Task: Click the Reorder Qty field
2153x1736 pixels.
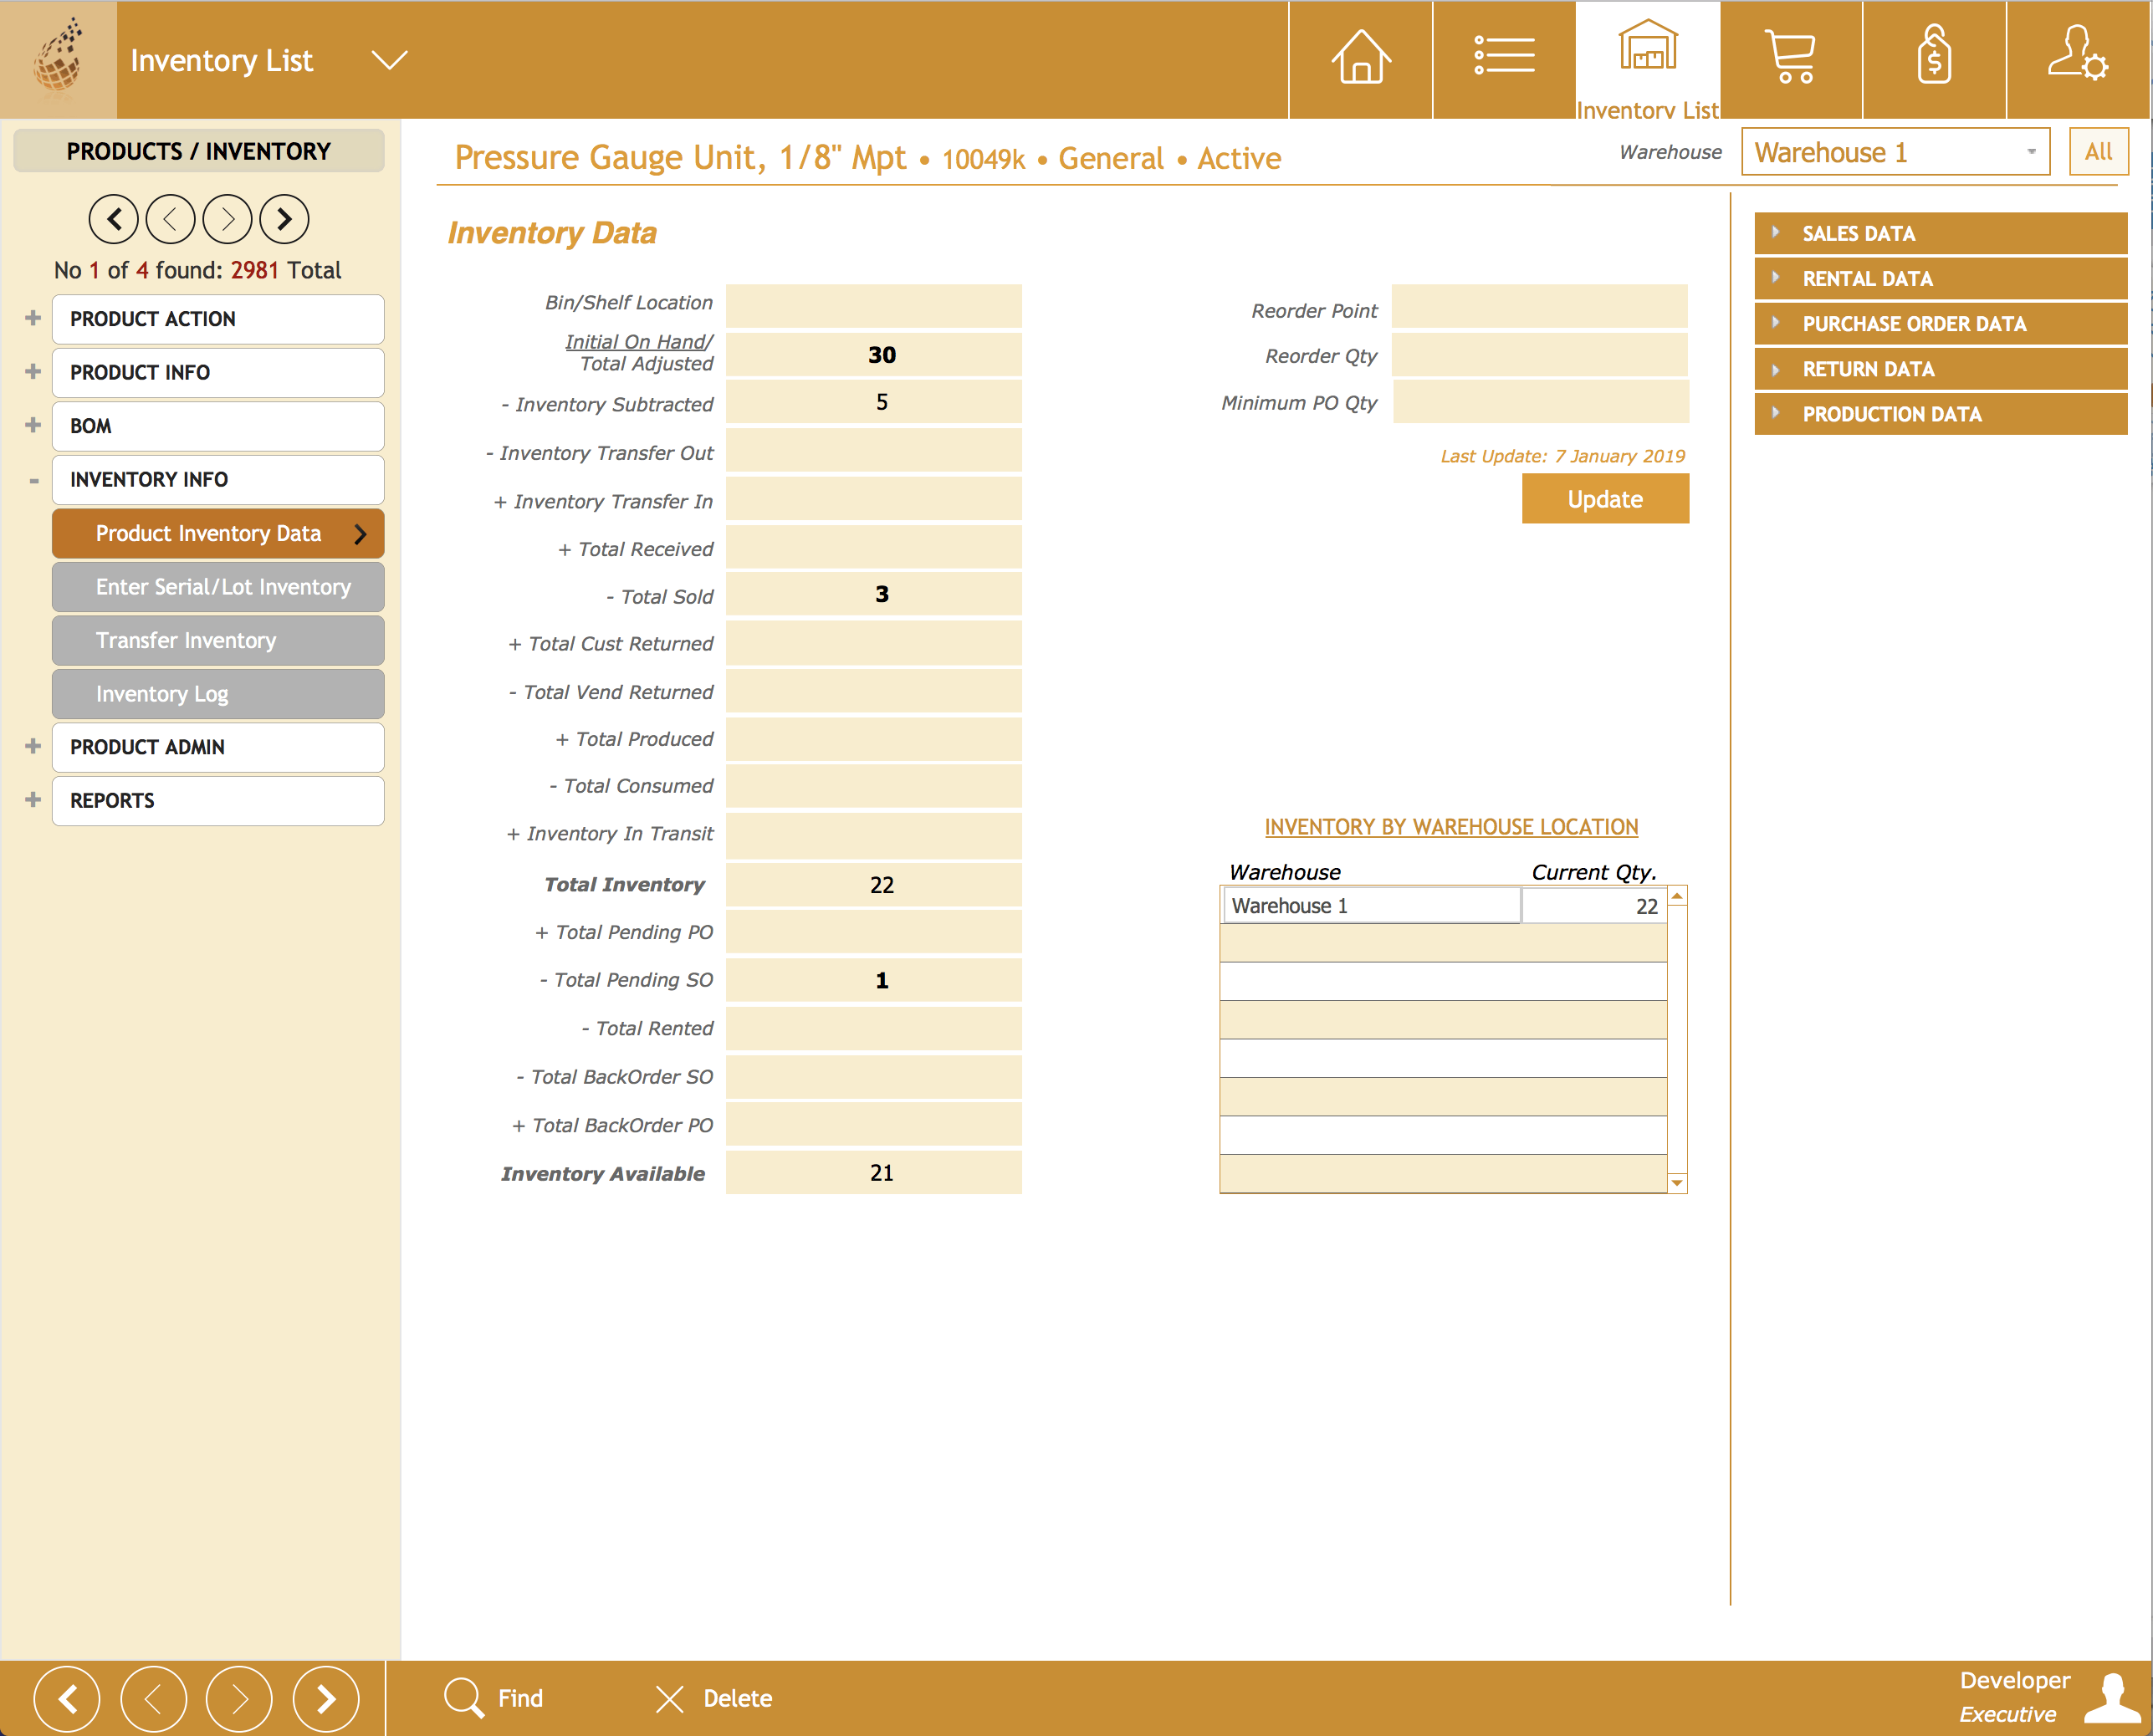Action: pyautogui.click(x=1539, y=355)
